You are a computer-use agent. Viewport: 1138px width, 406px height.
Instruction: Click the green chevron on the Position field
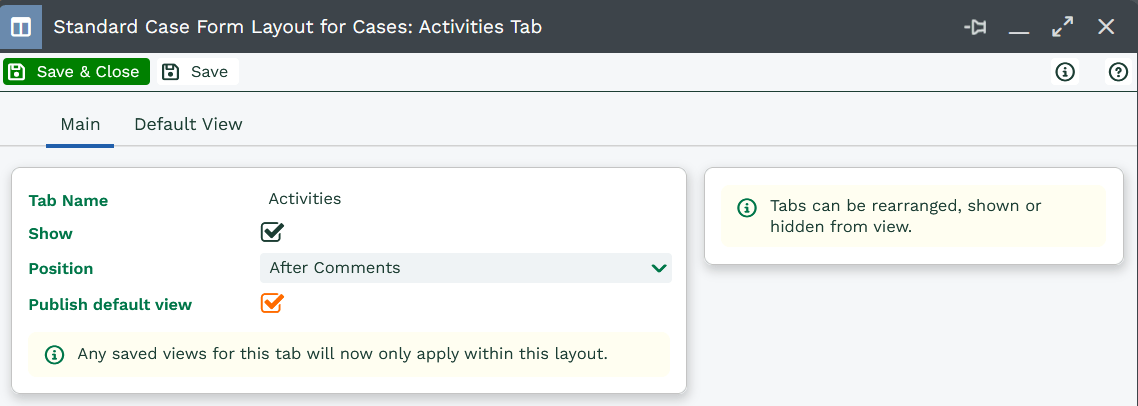point(658,268)
